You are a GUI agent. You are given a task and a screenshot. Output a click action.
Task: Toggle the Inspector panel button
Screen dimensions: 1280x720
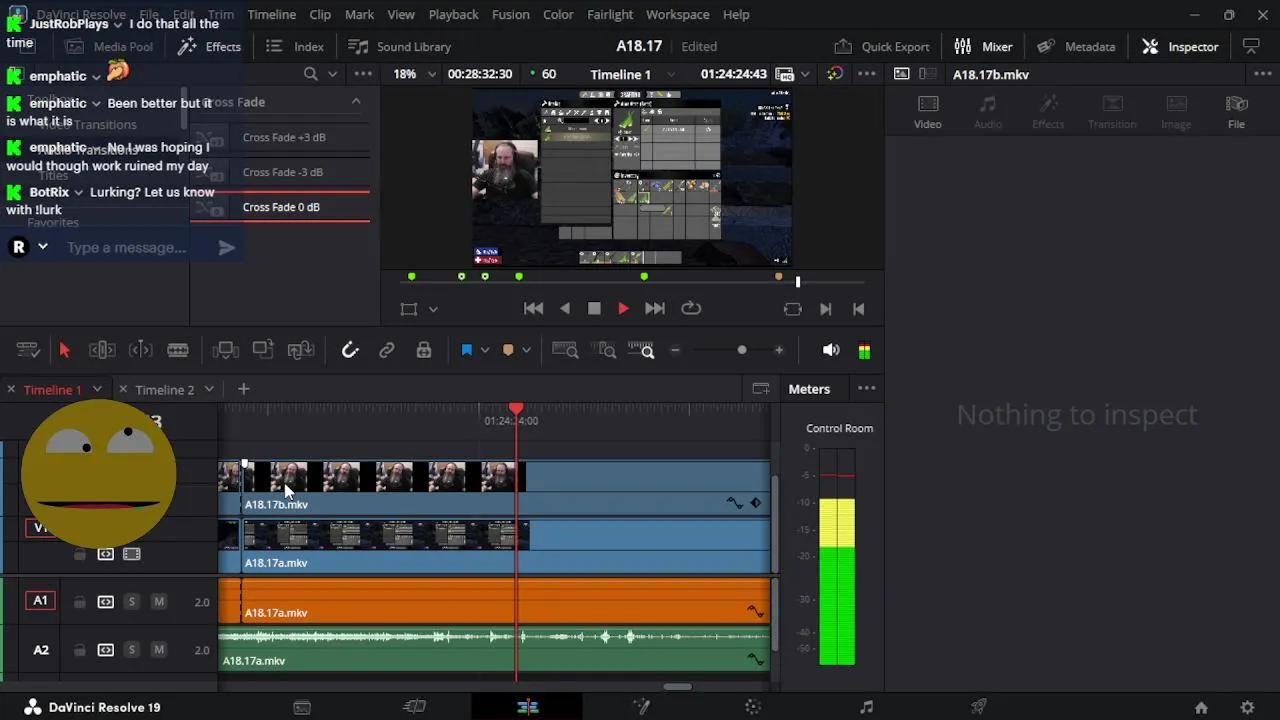coord(1180,46)
